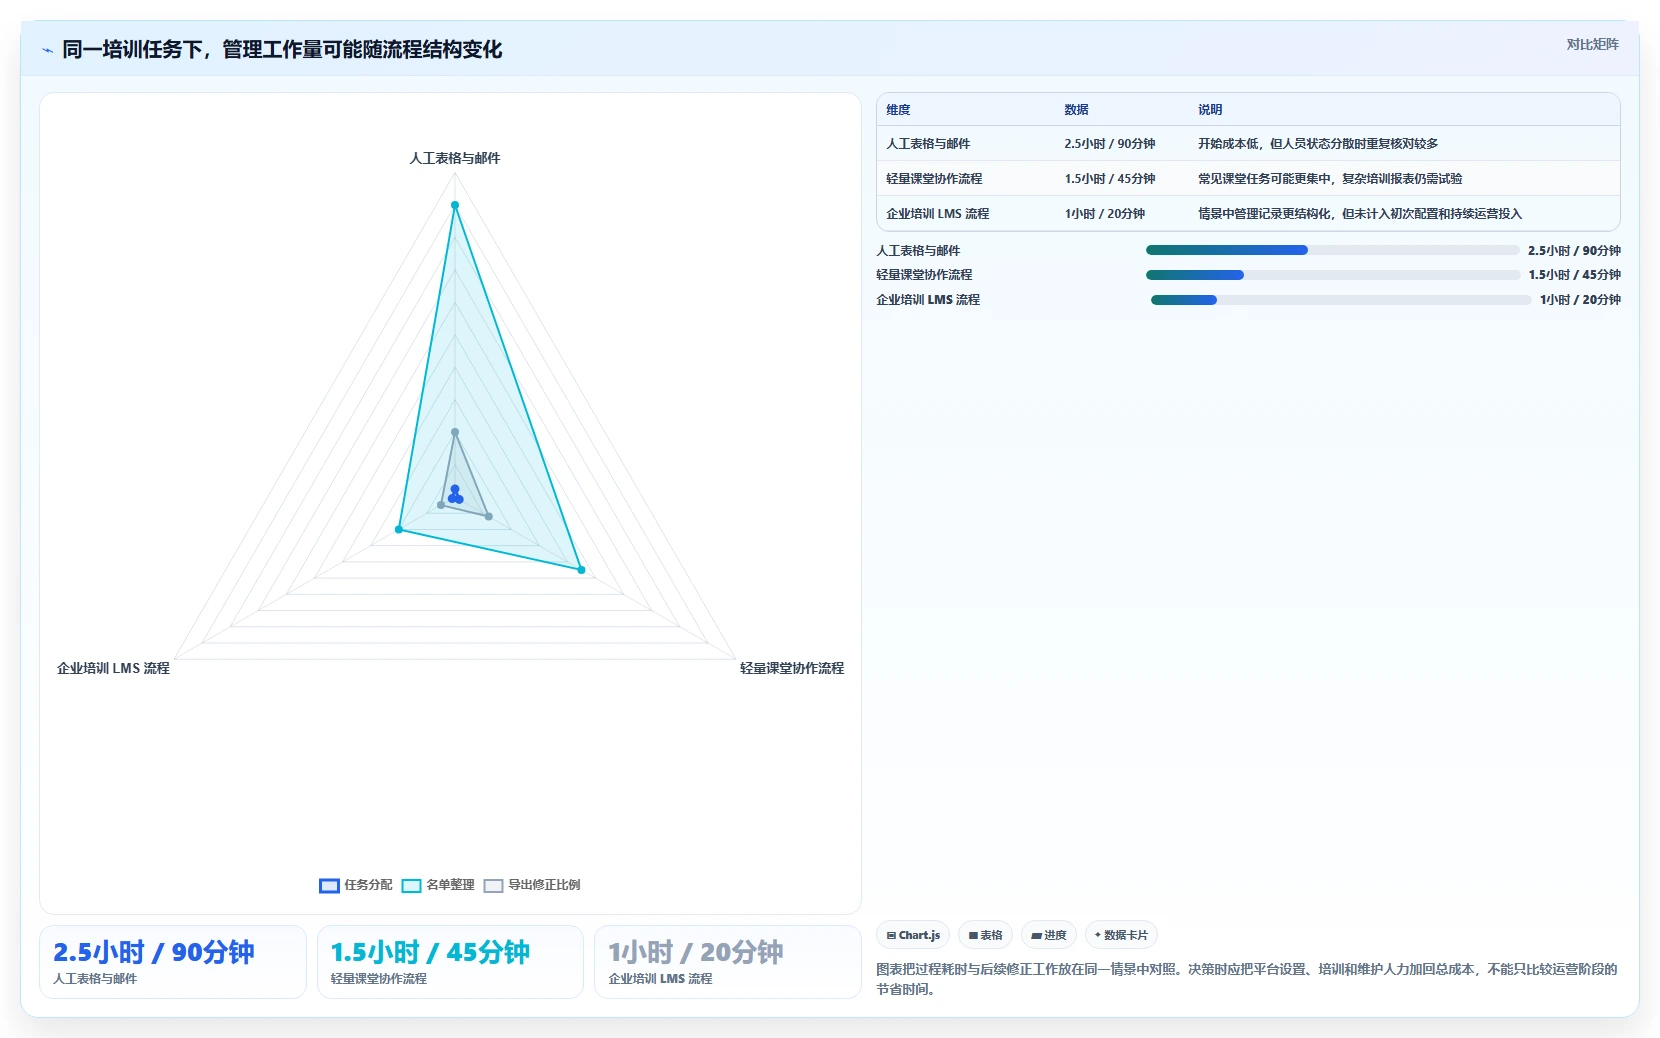
Task: Click the 对比矩阵 label in the header
Action: click(x=1592, y=44)
